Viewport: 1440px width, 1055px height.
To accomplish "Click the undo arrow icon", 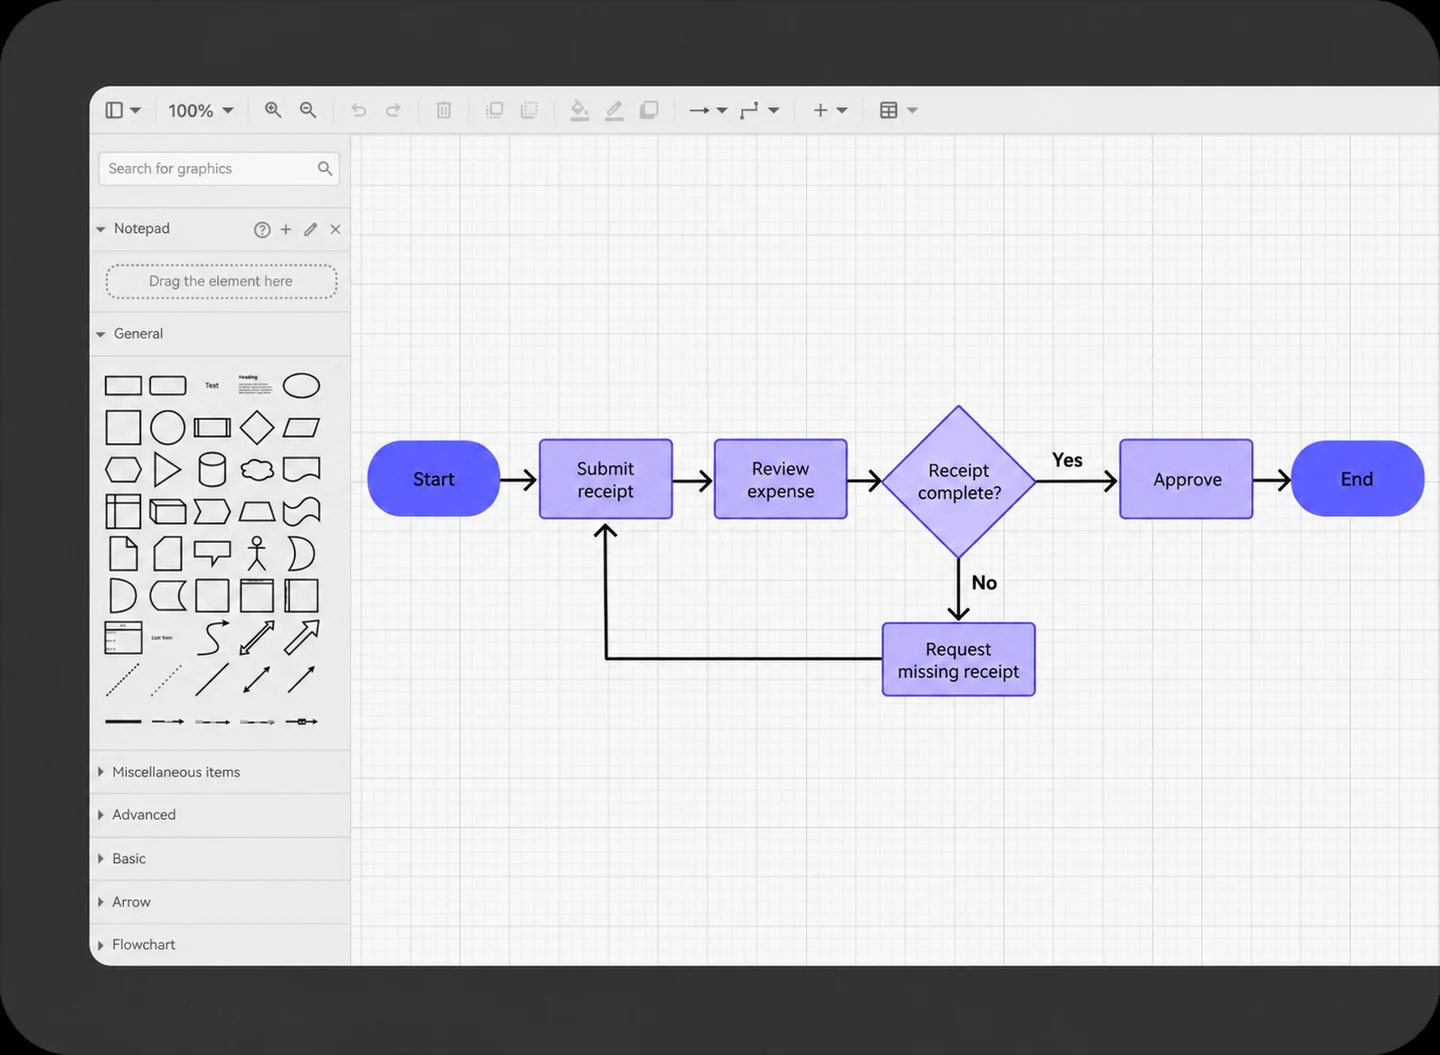I will 359,110.
